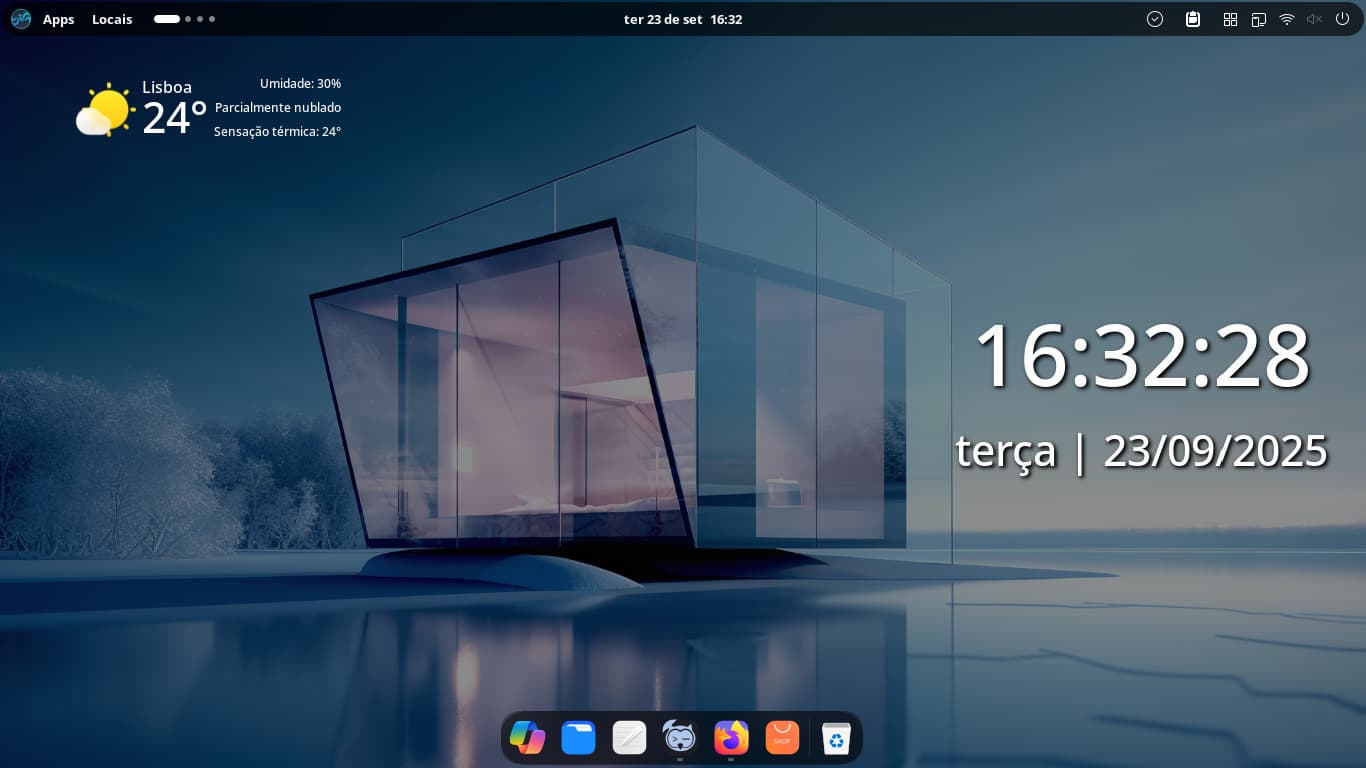Click the distro logo in the top panel

(x=21, y=19)
